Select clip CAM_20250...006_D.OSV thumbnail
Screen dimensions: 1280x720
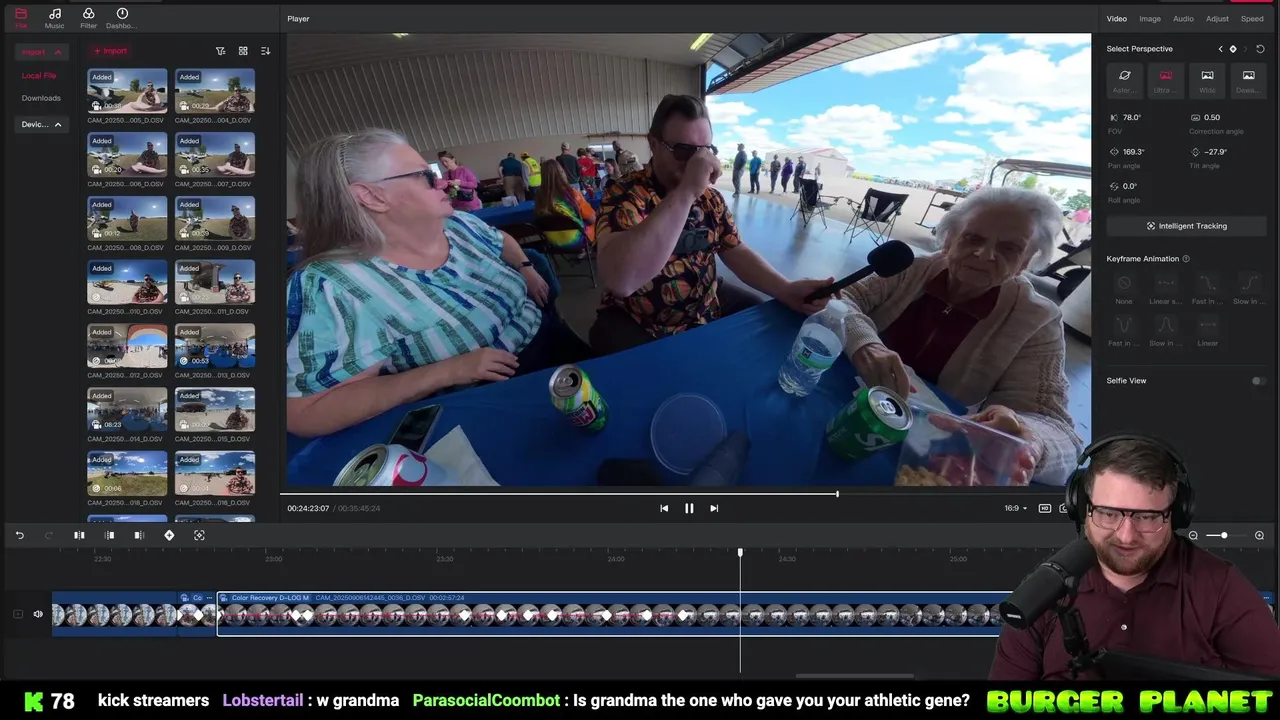click(x=127, y=155)
